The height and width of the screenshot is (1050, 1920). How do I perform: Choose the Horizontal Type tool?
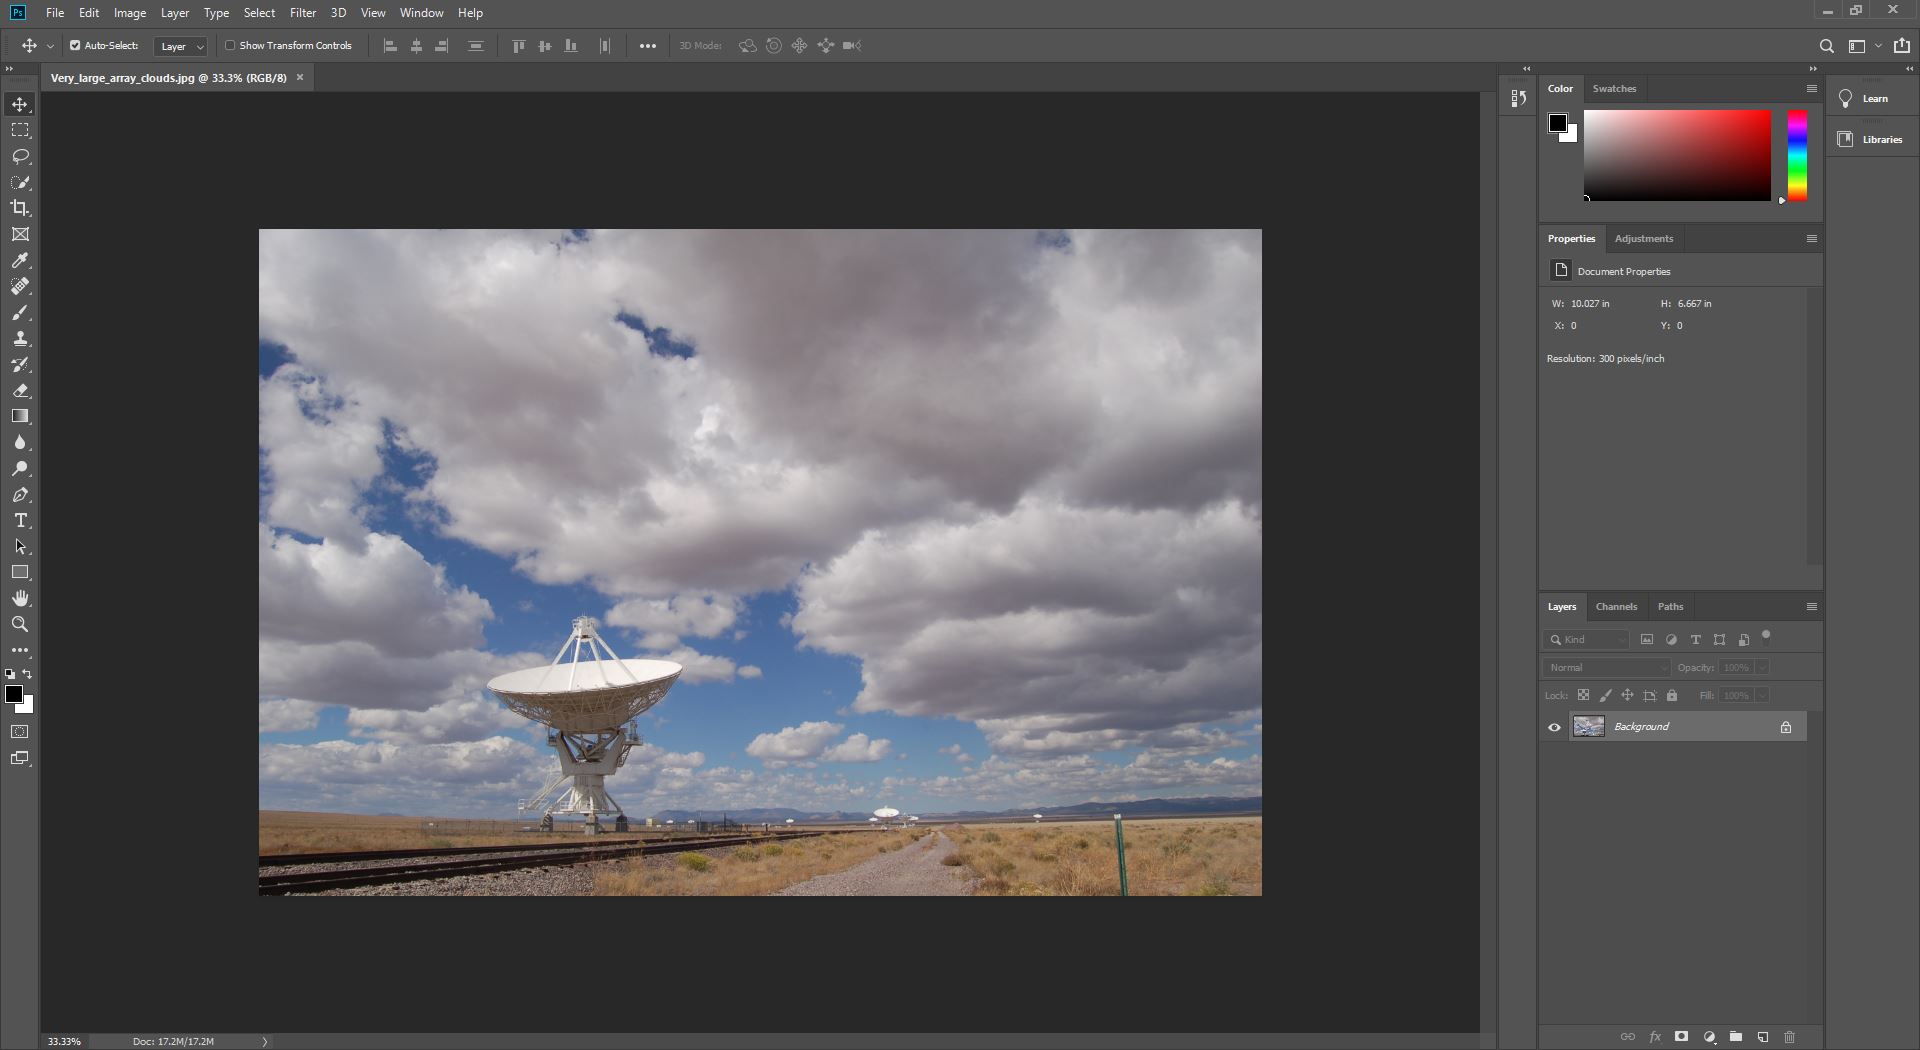tap(20, 520)
